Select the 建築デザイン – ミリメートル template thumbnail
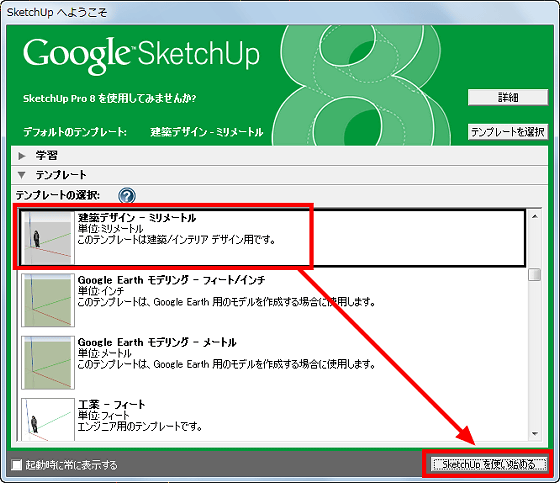Screen dimensions: 560x483 pyautogui.click(x=48, y=238)
